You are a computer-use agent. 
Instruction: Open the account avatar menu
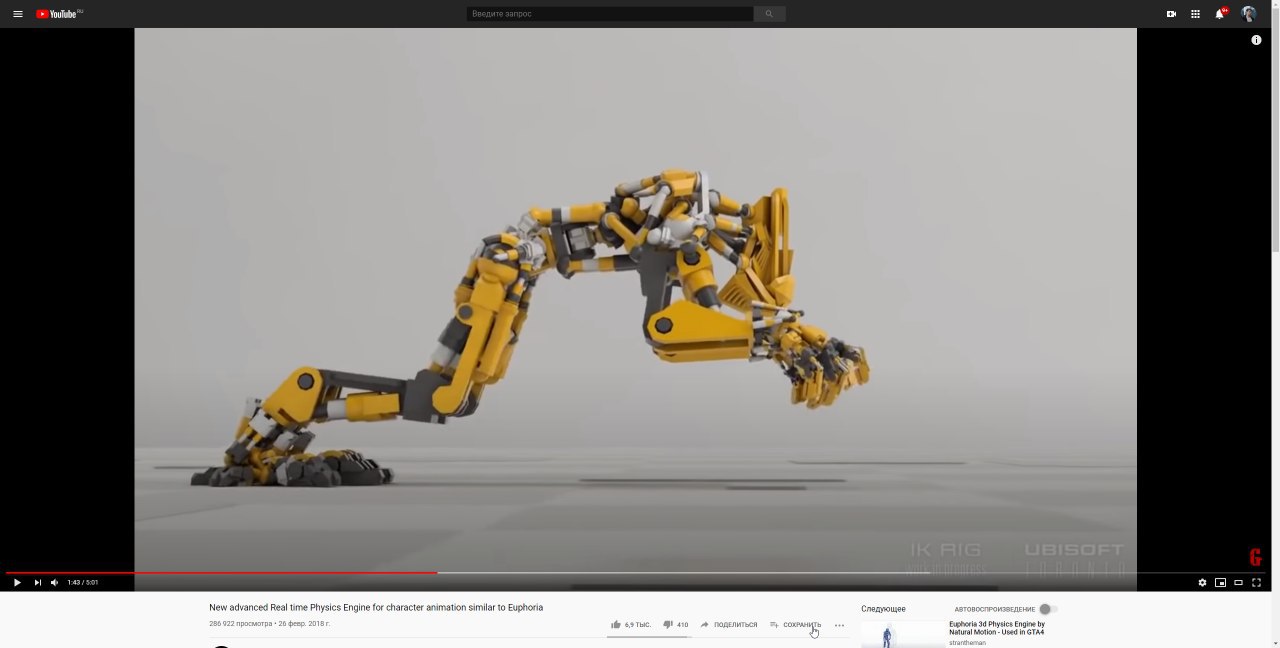point(1248,14)
